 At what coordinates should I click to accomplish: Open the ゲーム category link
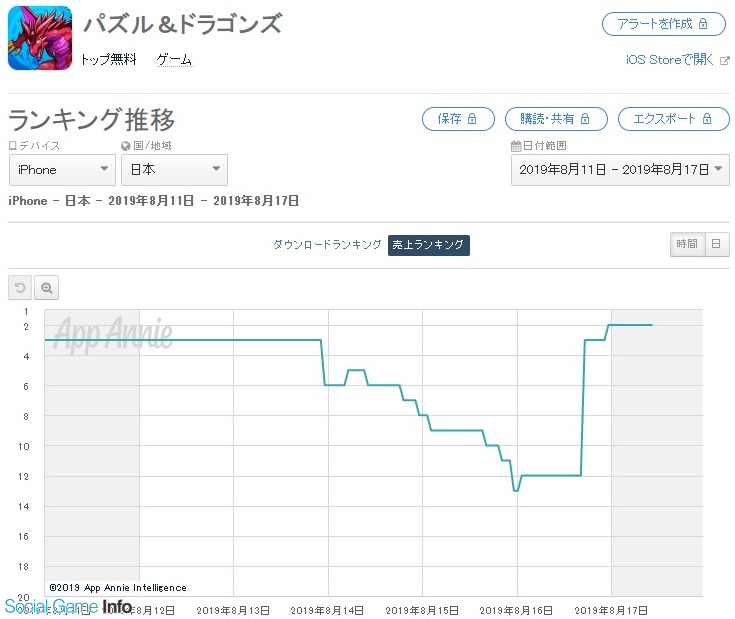(174, 60)
